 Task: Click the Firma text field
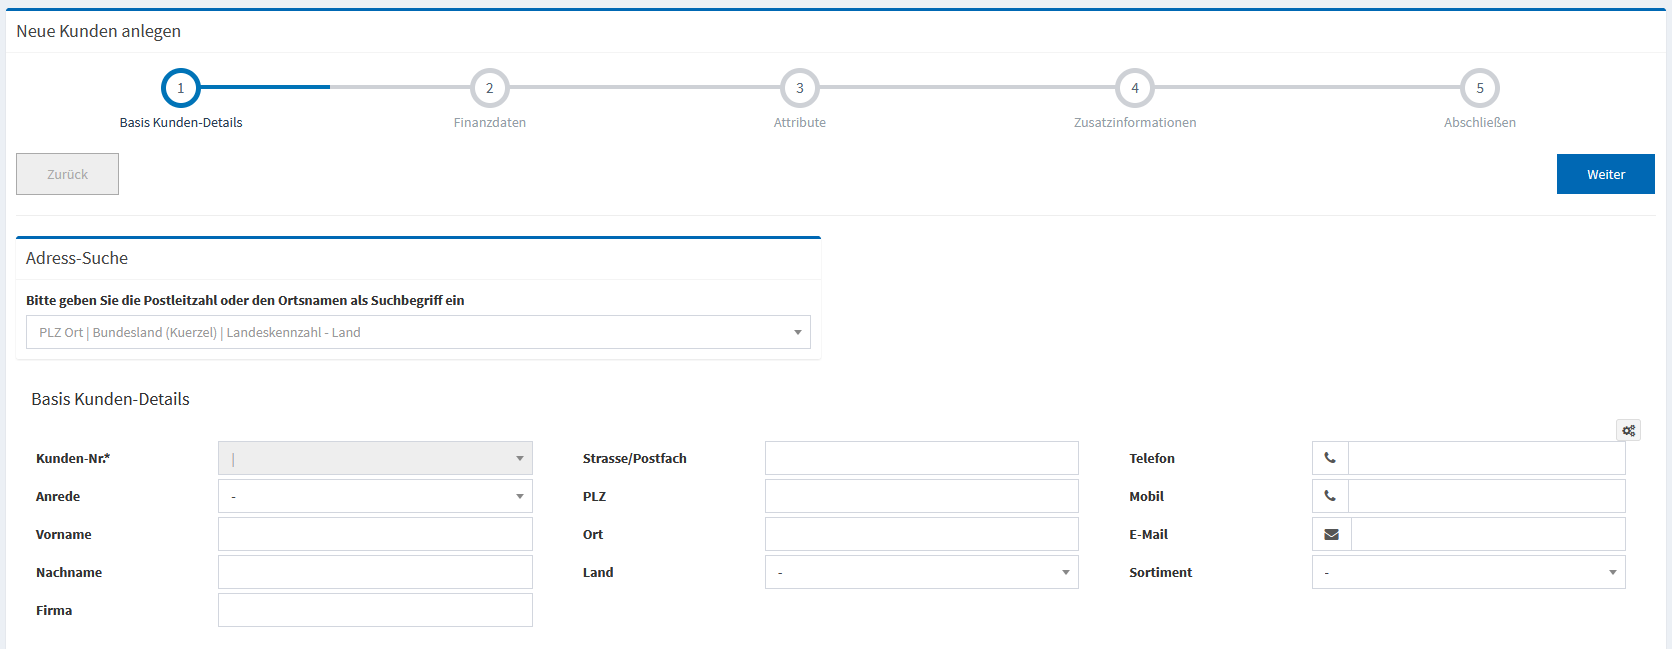tap(375, 610)
